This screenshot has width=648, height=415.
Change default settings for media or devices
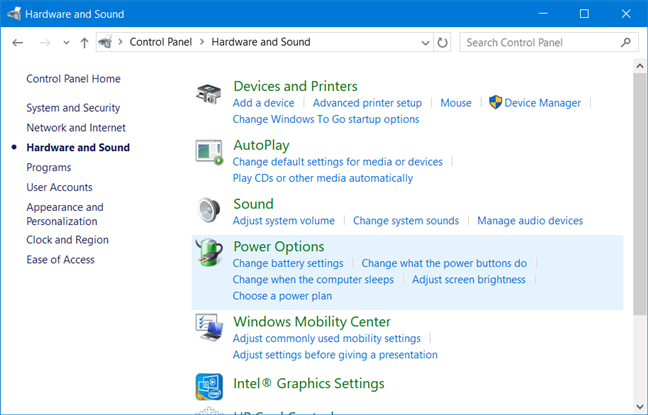point(338,162)
